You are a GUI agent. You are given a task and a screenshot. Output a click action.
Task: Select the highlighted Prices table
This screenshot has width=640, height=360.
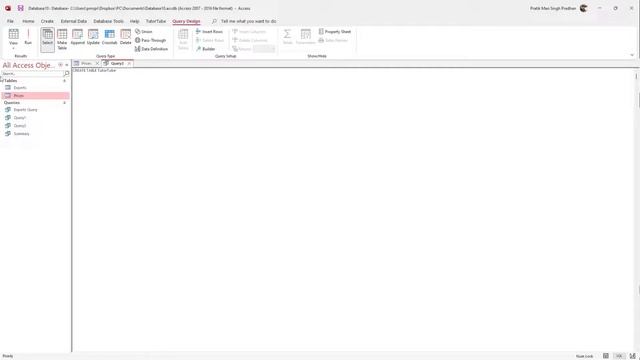pos(36,96)
